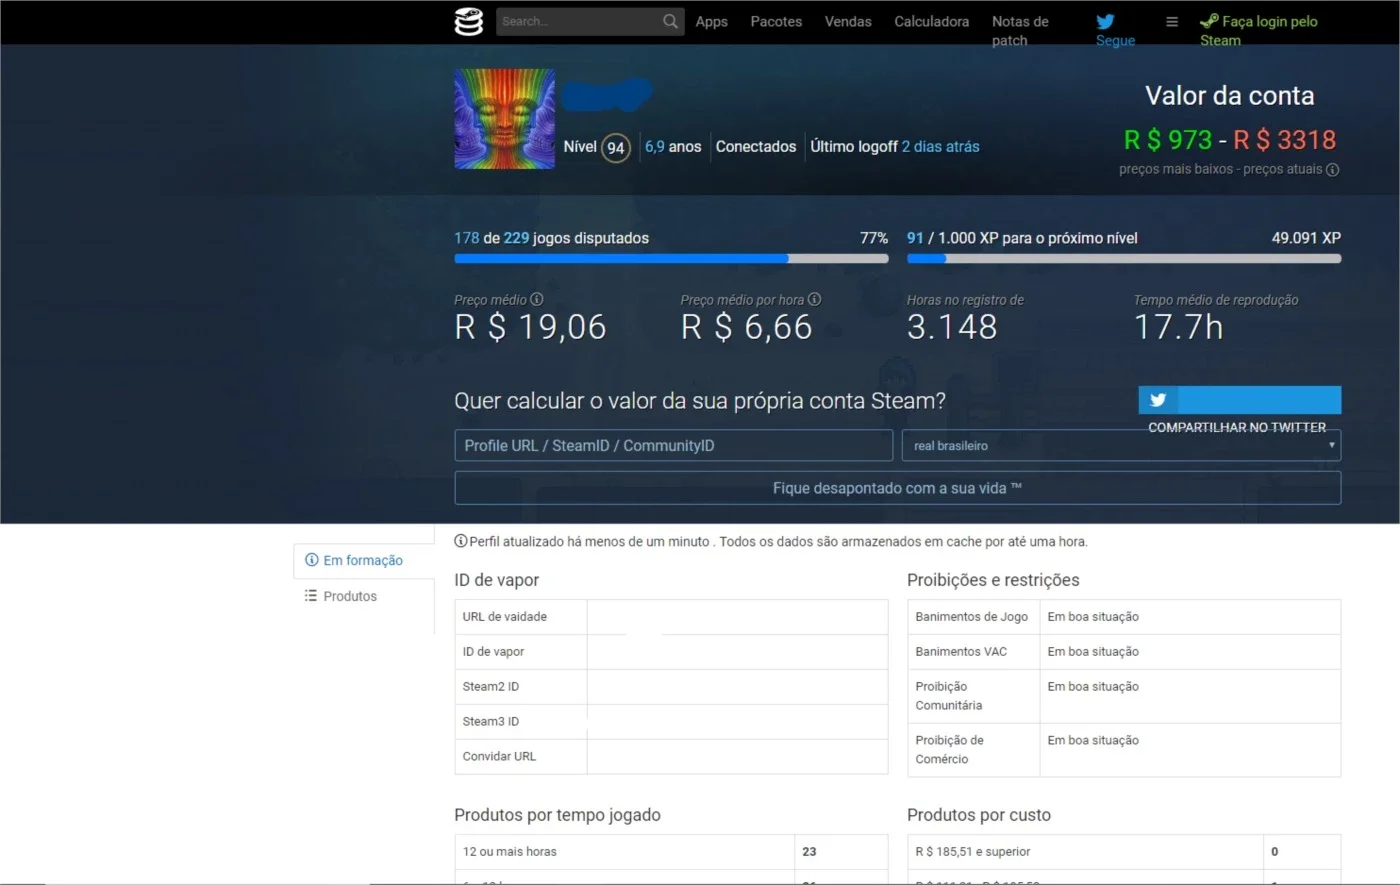Click the Produtos por tempo jogado heading
The image size is (1400, 885).
[x=557, y=815]
